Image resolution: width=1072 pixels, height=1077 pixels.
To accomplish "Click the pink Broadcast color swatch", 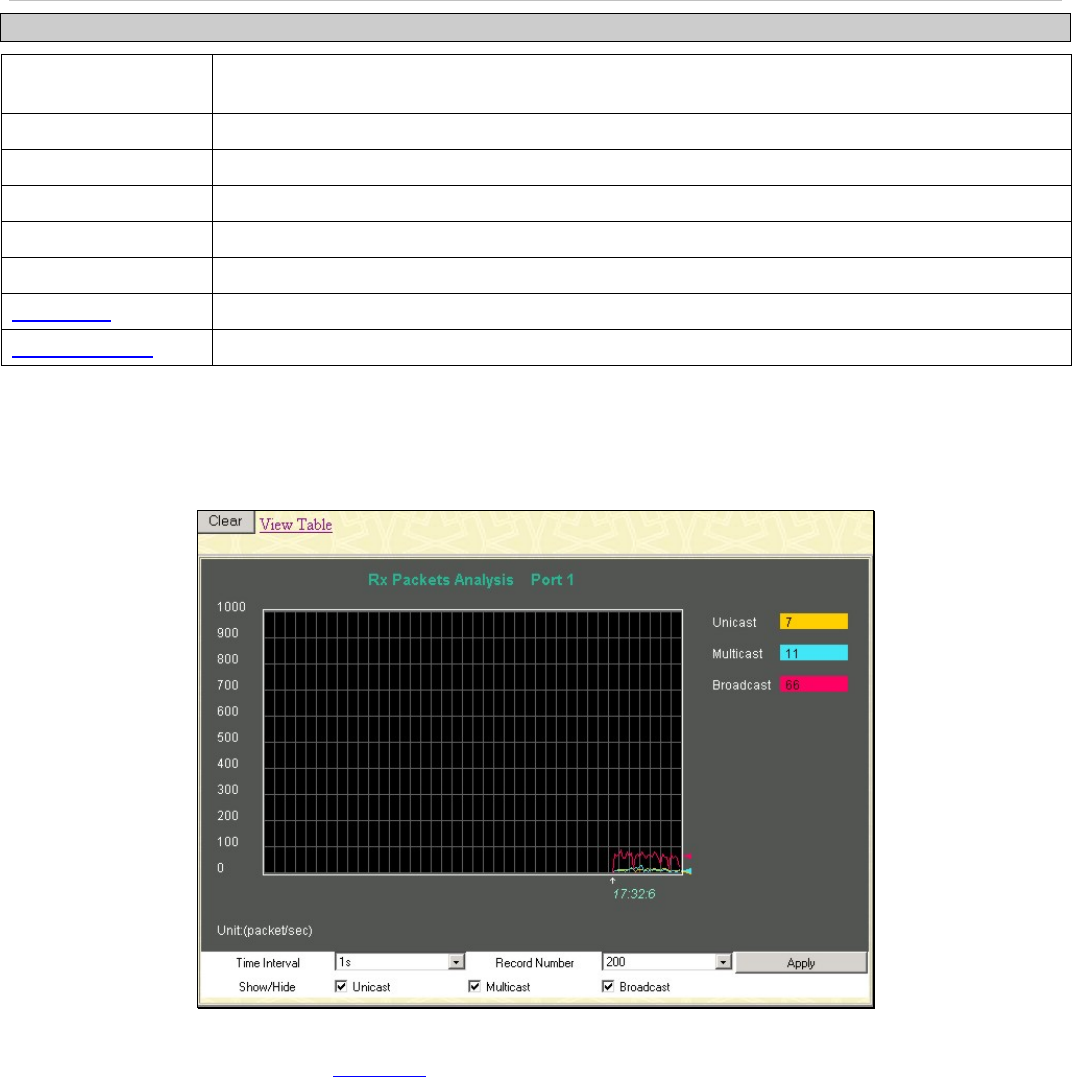I will click(x=814, y=685).
